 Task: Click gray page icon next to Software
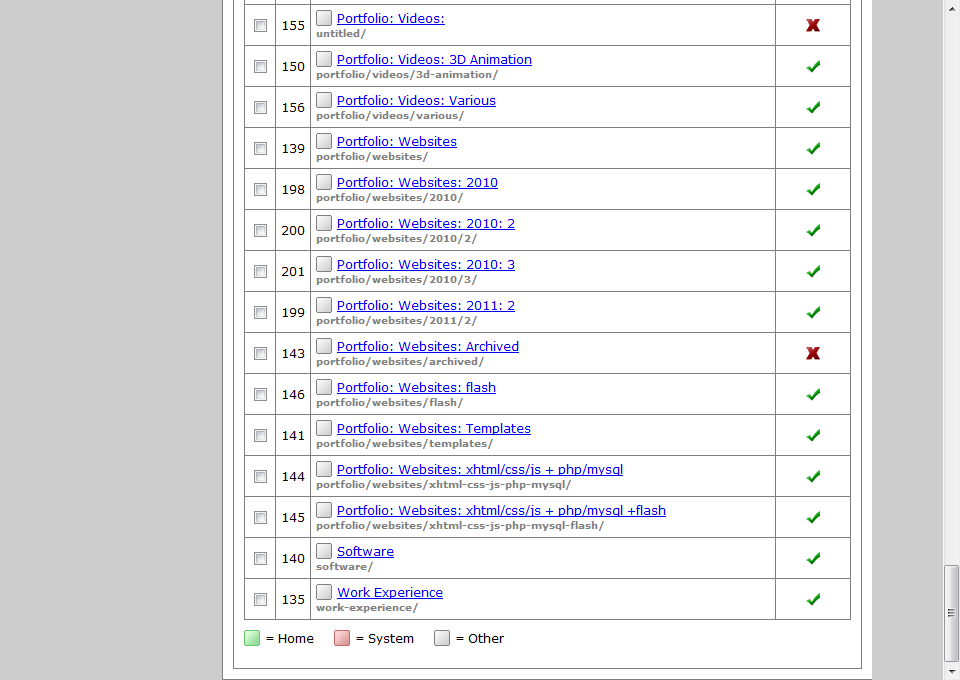tap(324, 551)
